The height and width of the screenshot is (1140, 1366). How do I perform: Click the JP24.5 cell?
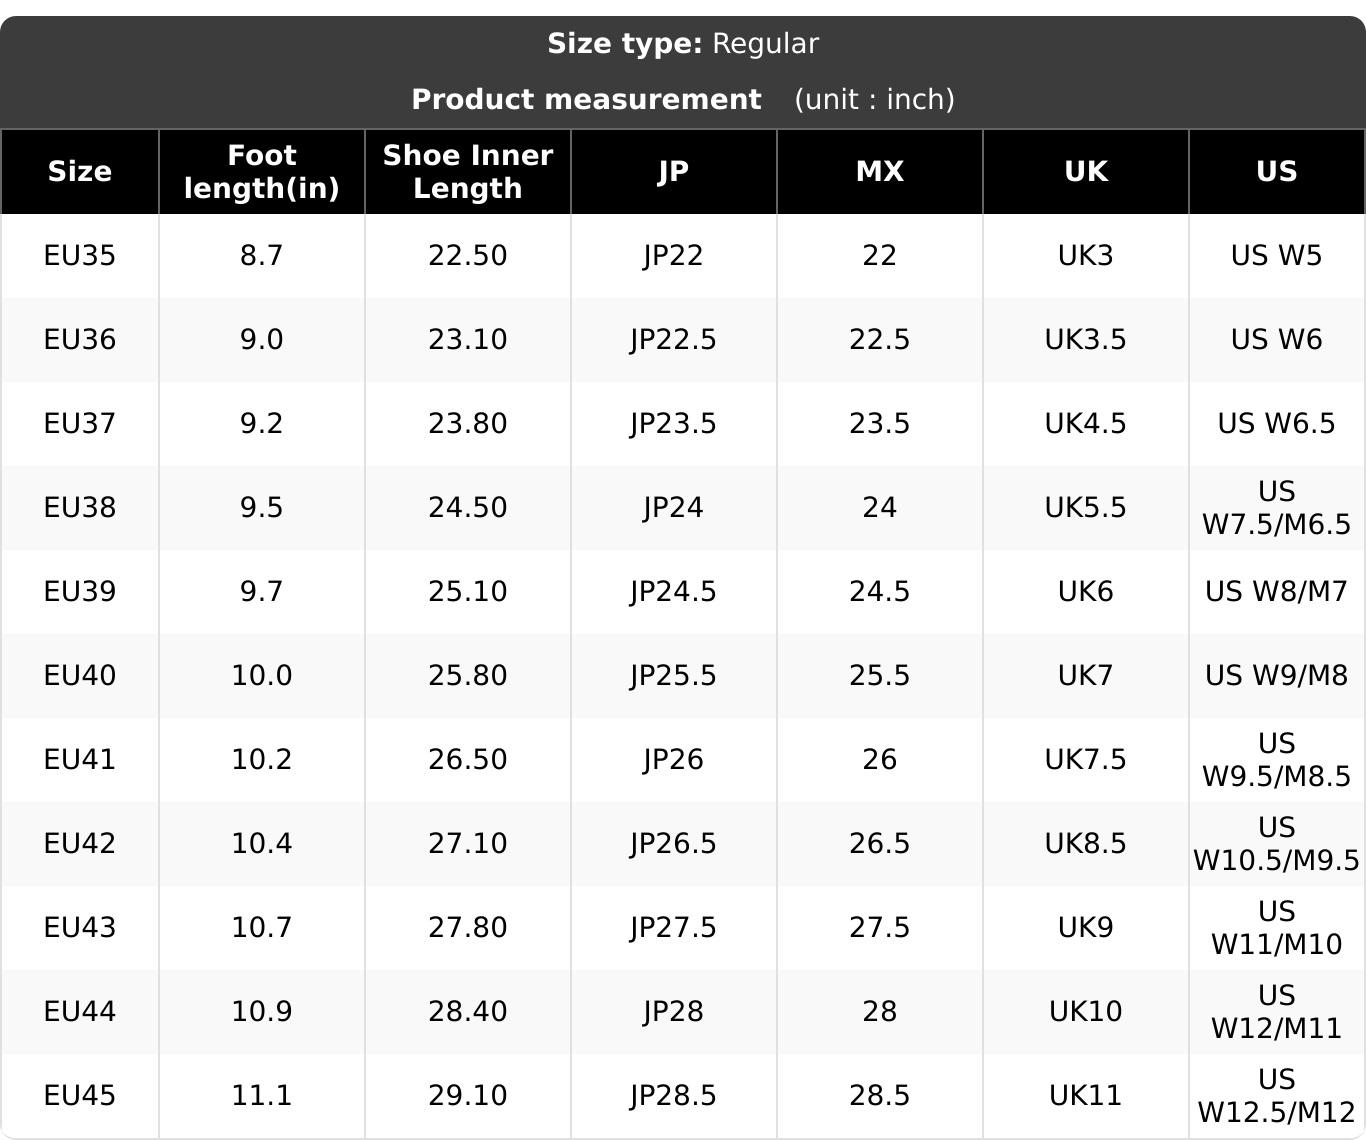[674, 592]
